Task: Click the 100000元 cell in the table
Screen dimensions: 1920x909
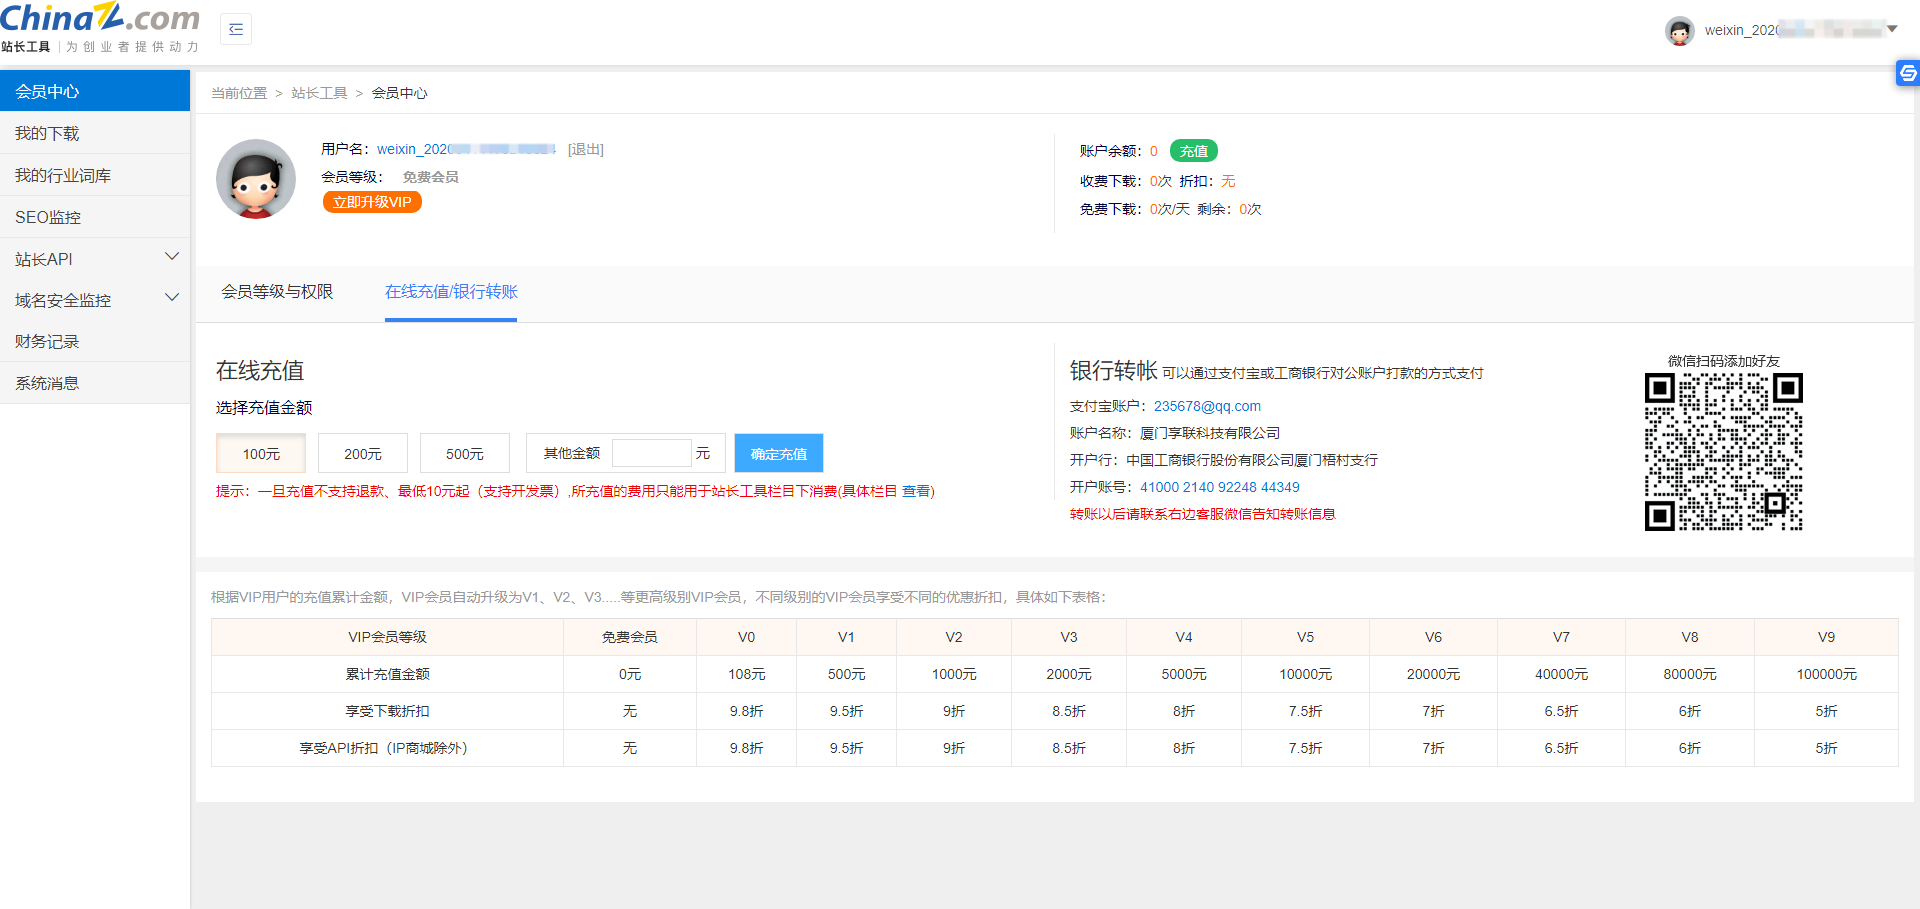Action: tap(1826, 674)
